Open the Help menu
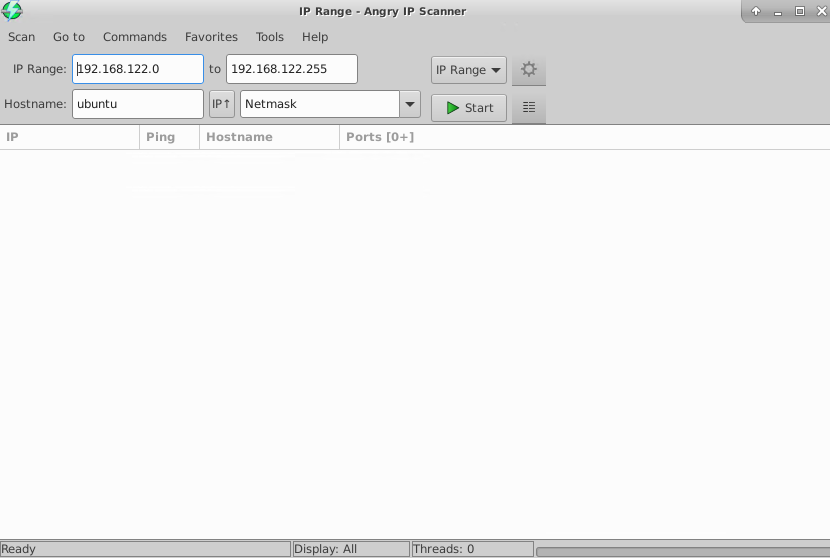830x558 pixels. click(315, 37)
